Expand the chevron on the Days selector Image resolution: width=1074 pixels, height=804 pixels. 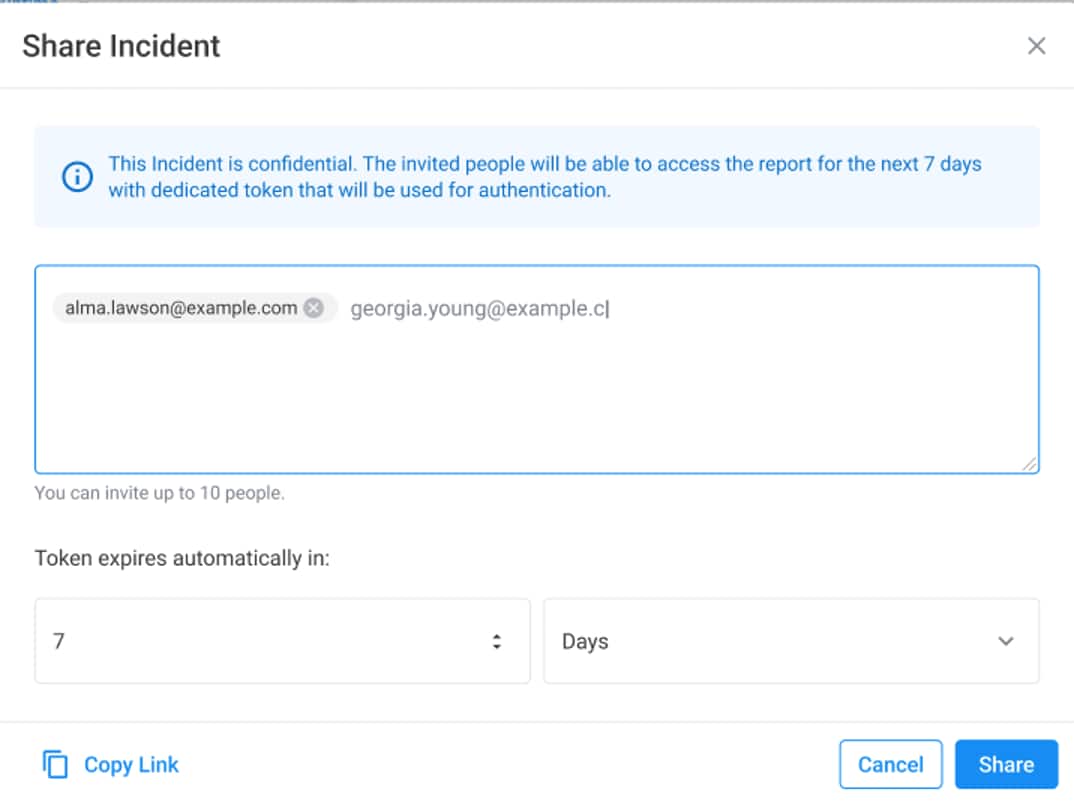[1006, 641]
